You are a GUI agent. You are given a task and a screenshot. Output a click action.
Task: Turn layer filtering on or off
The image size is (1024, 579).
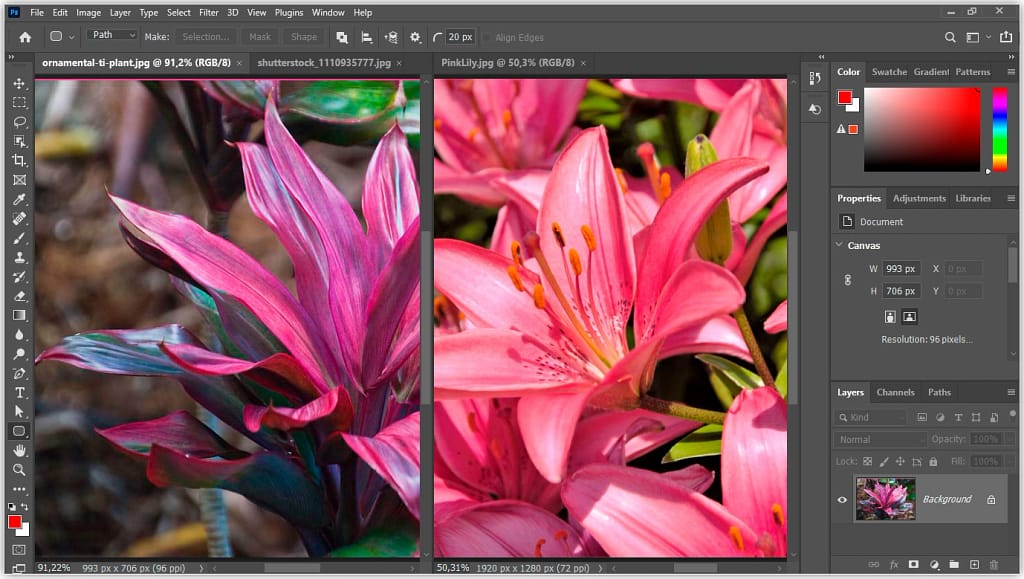tap(1013, 413)
